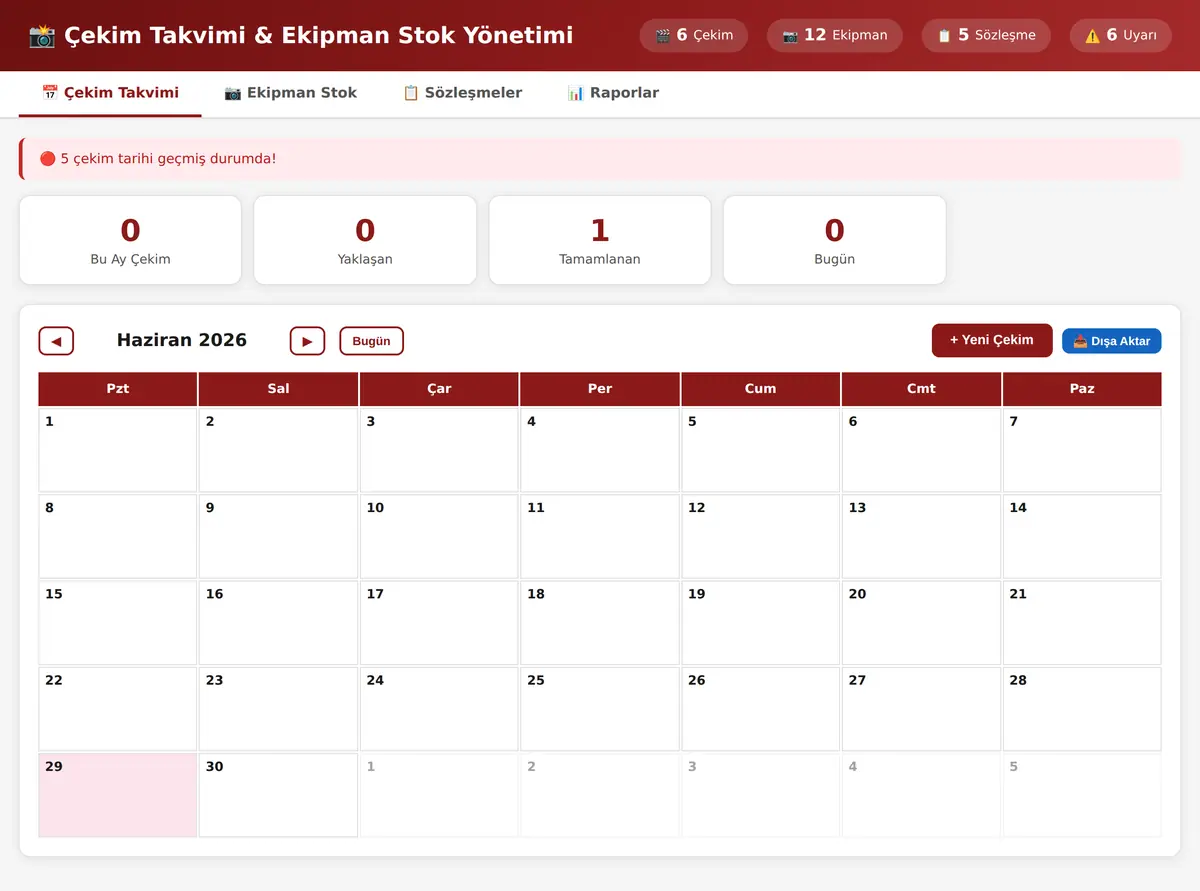The height and width of the screenshot is (891, 1200).
Task: Click the camera icon in Ekipman badge
Action: pyautogui.click(x=790, y=36)
